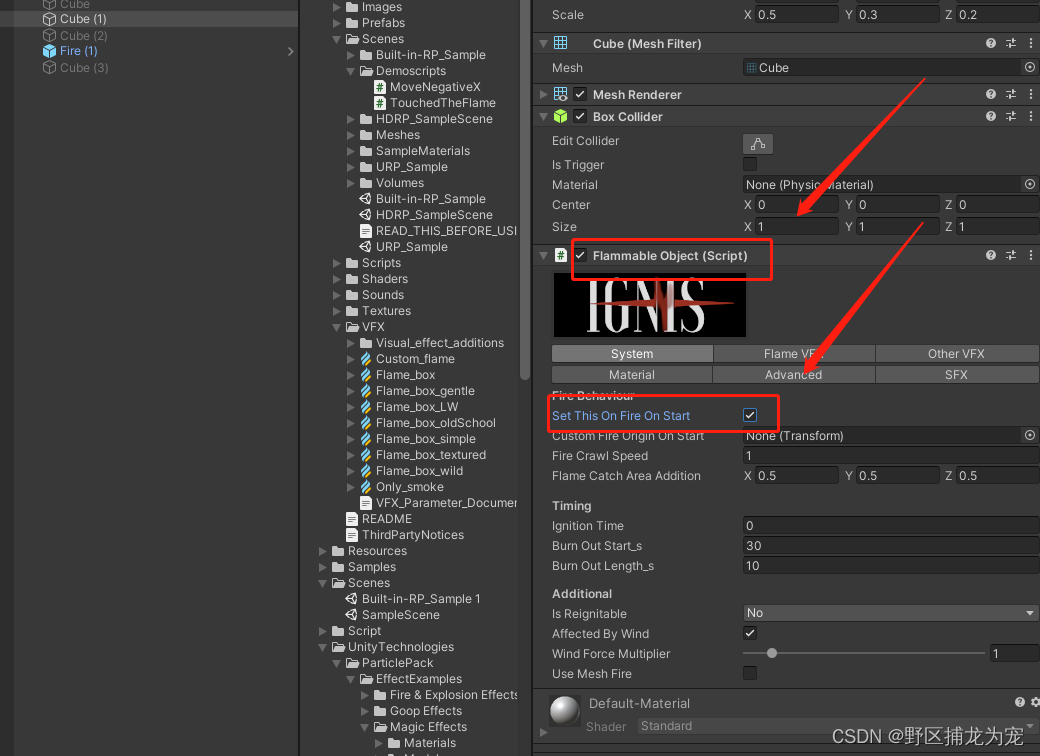Click the presets icon on Flammable Object
The width and height of the screenshot is (1040, 756).
pos(1010,255)
